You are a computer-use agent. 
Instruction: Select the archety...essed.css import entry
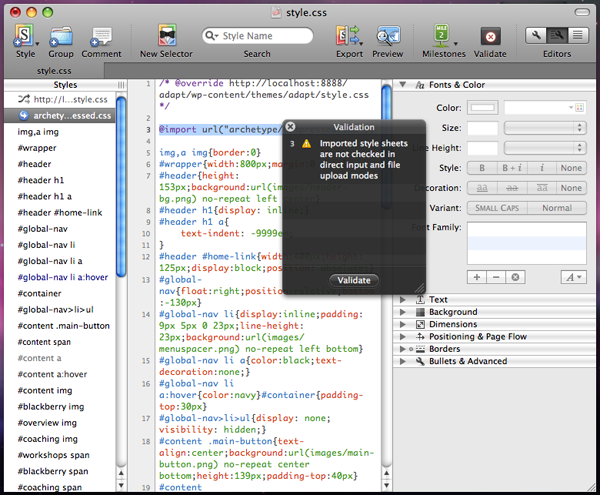click(x=60, y=116)
